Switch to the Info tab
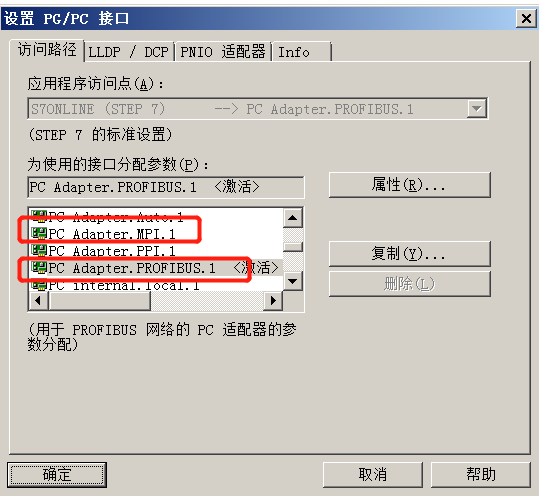This screenshot has width=539, height=496. click(x=302, y=52)
